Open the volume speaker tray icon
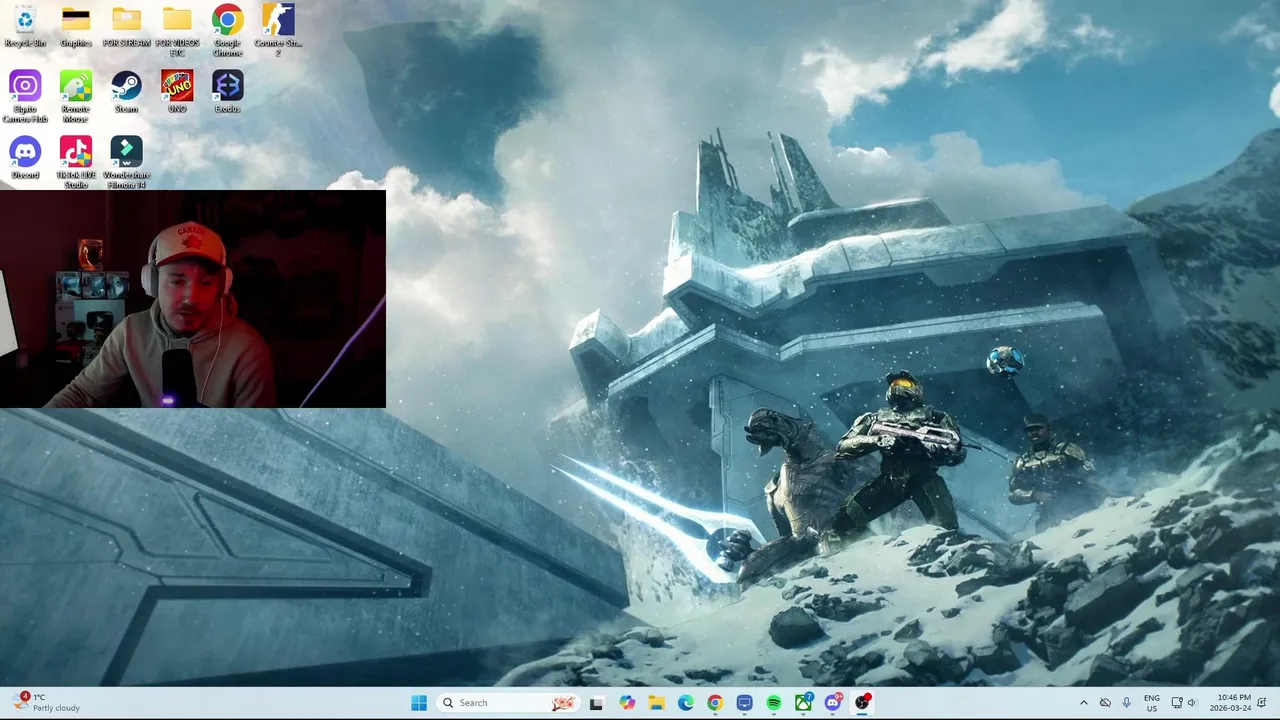The width and height of the screenshot is (1280, 720). click(x=1192, y=703)
